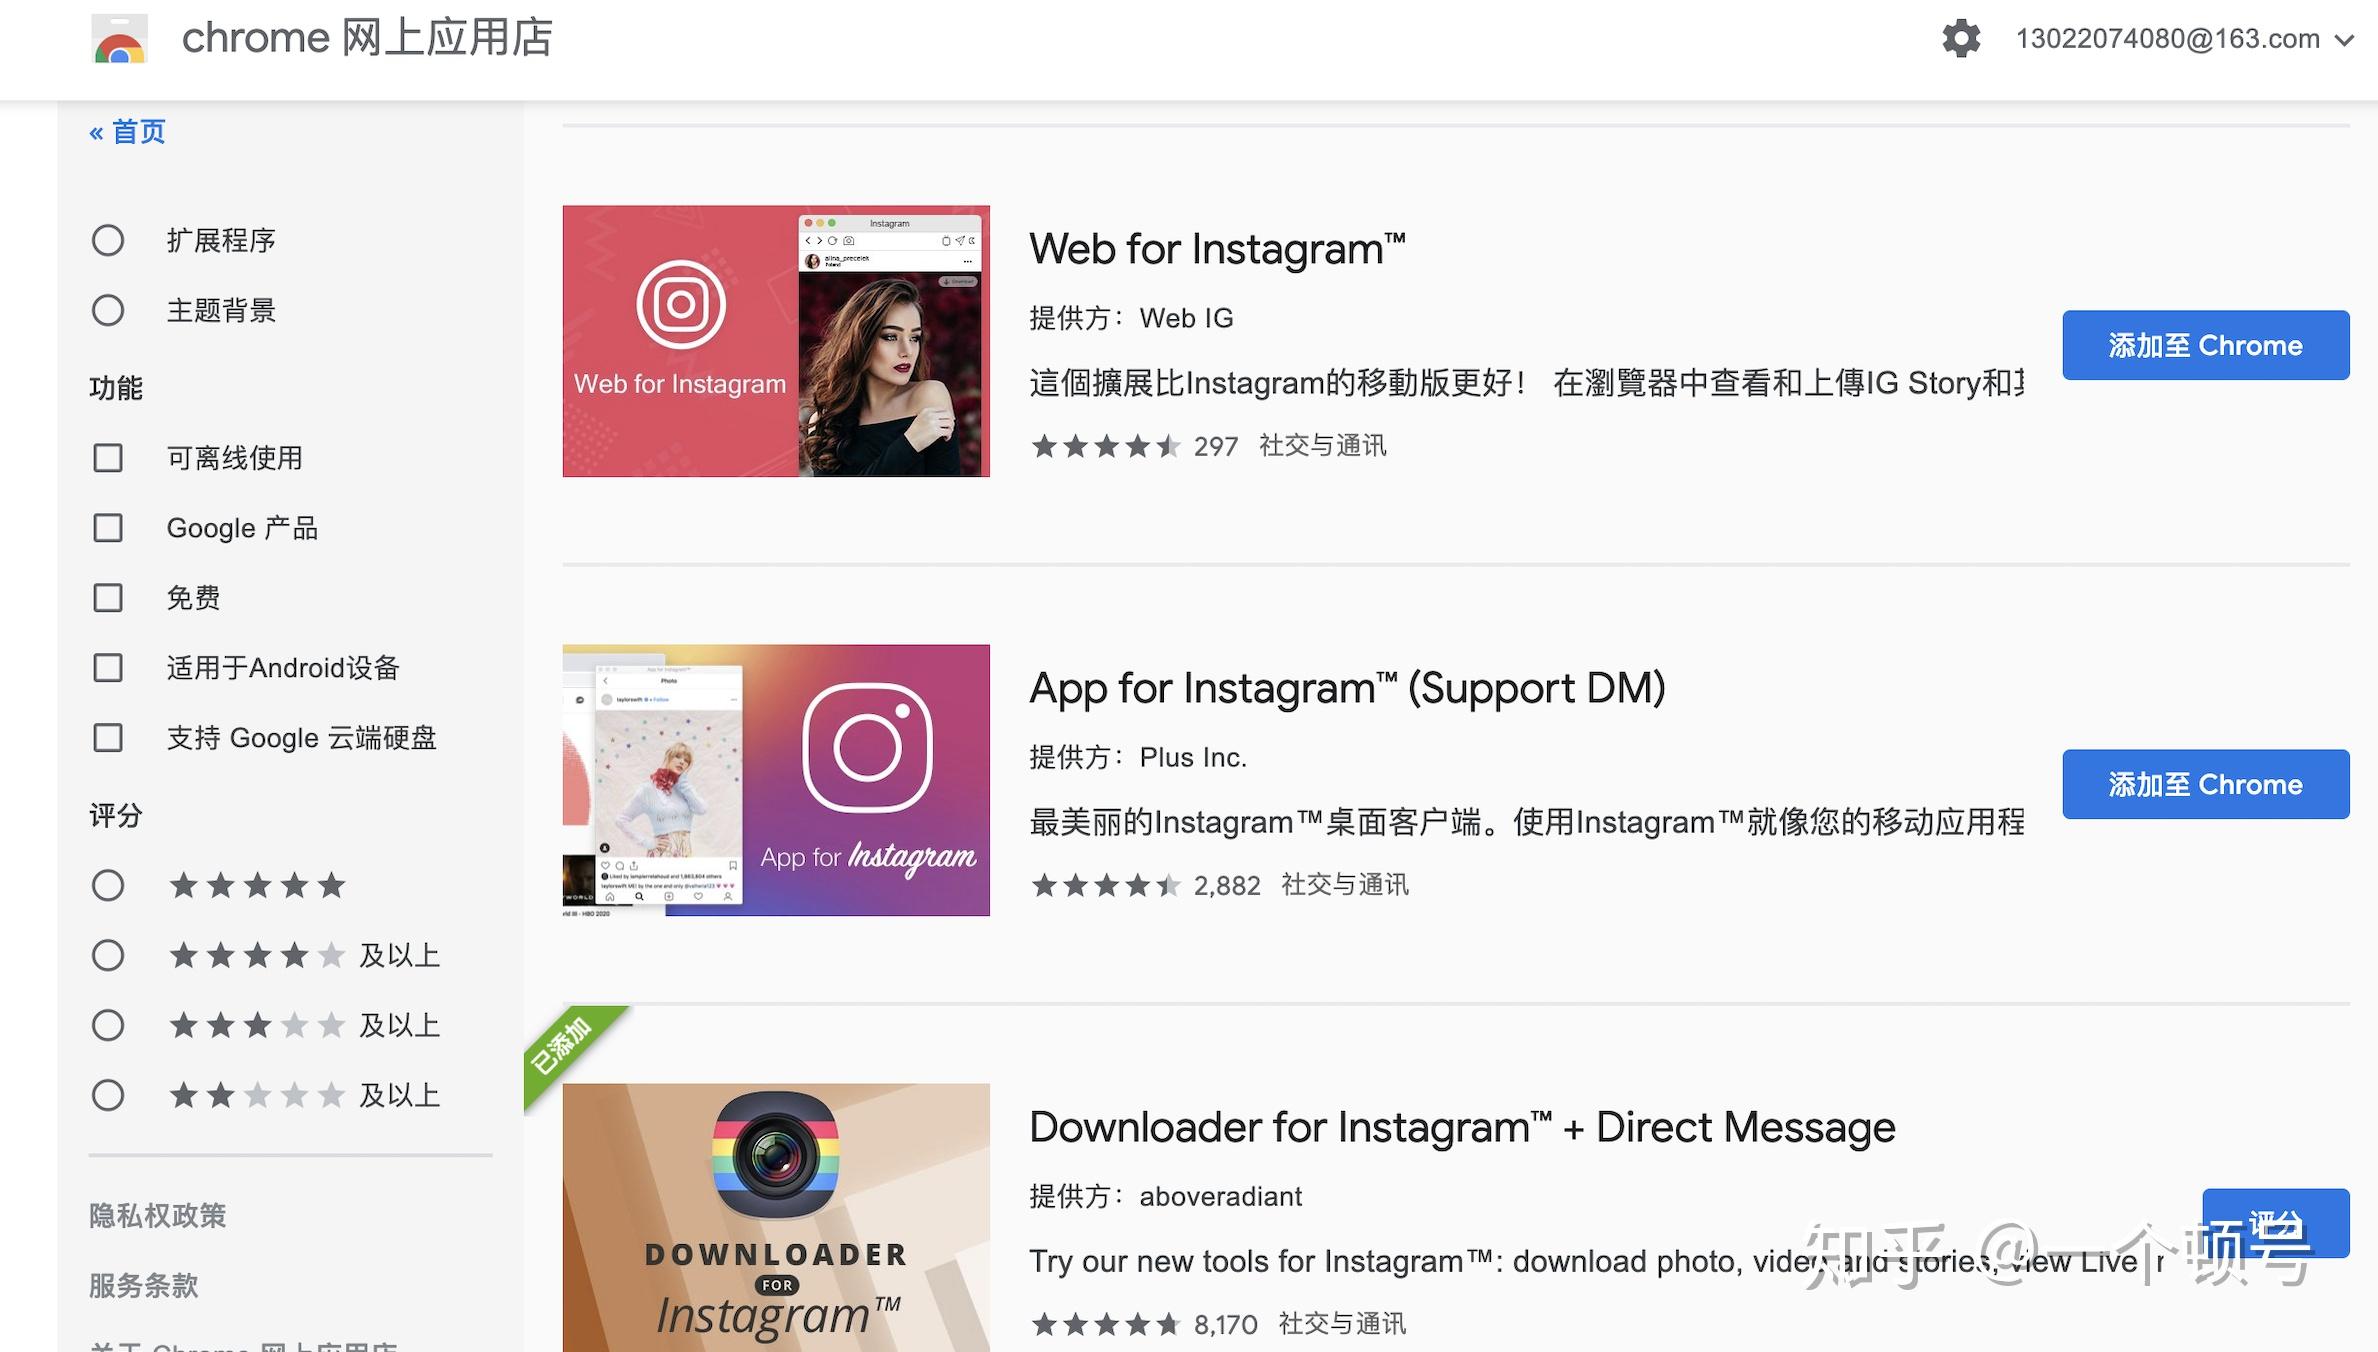Click the 社交与通讯 category beside 8,170 ratings
Viewport: 2378px width, 1352px height.
[x=1342, y=1324]
